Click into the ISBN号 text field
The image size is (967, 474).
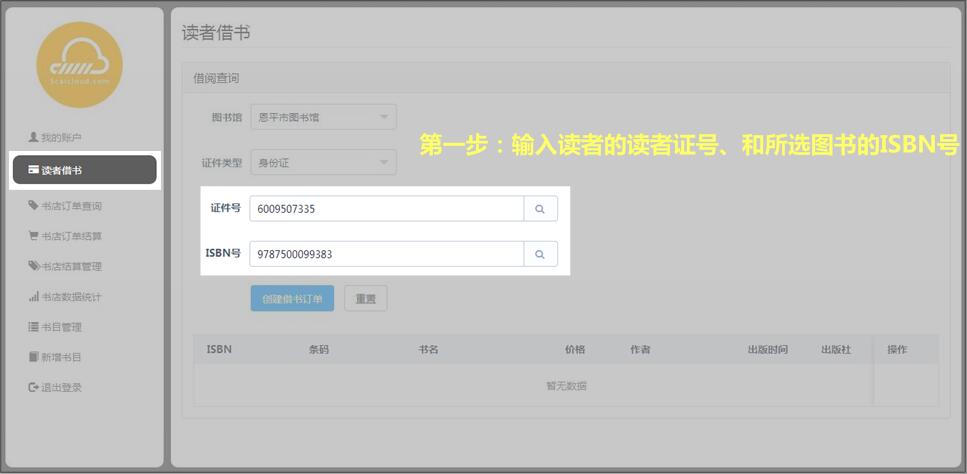pyautogui.click(x=386, y=255)
